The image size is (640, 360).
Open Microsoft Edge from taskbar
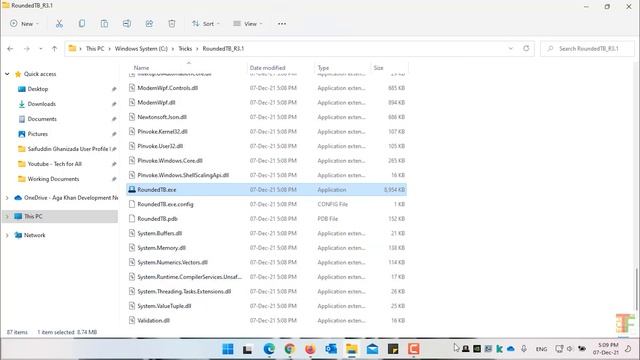coord(269,349)
